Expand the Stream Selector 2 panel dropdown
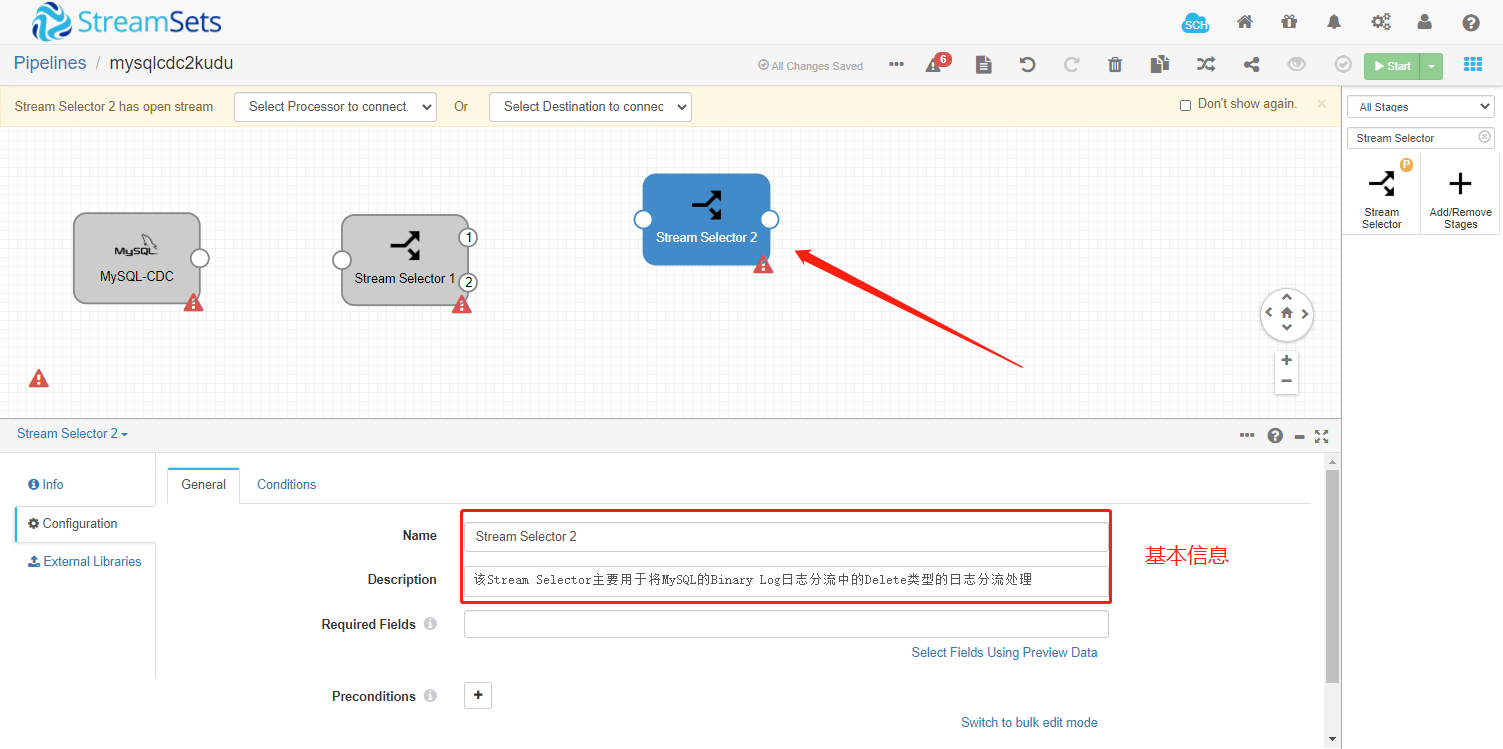Screen dimensions: 1503x749 click(72, 433)
